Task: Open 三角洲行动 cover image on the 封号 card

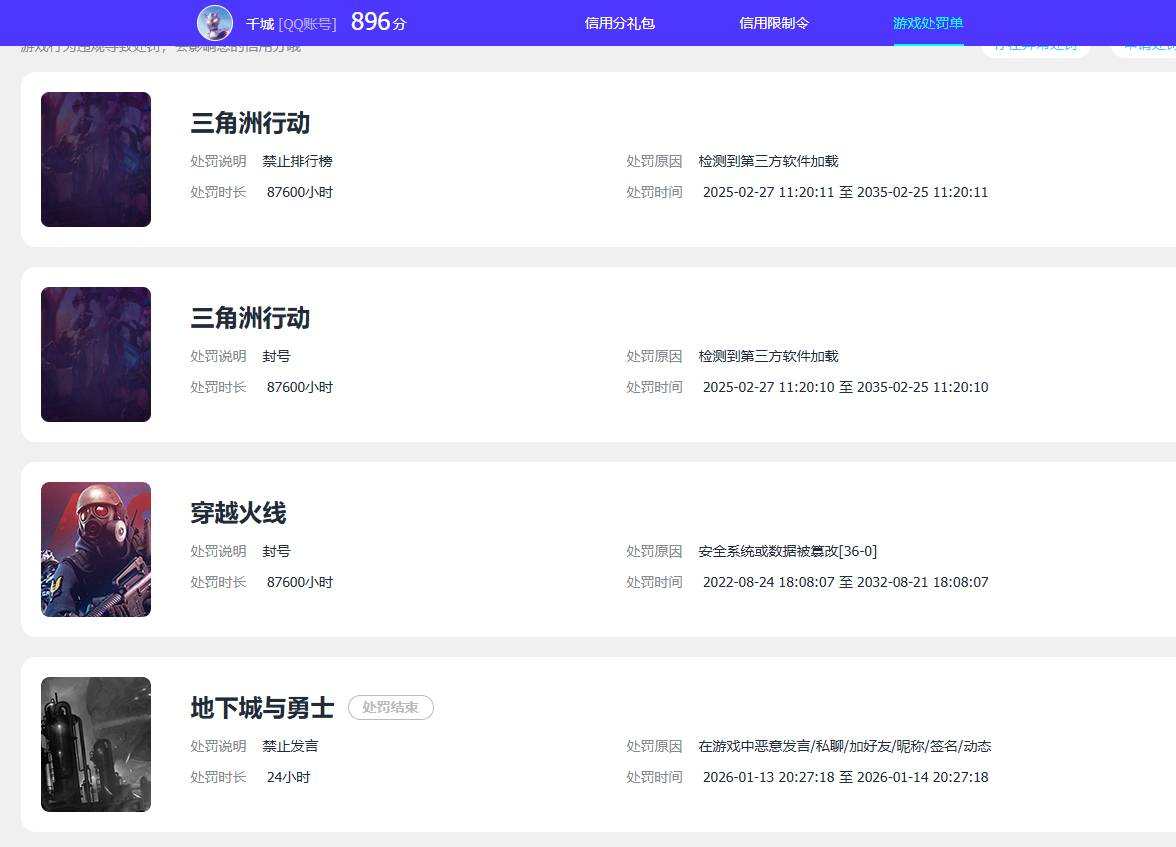Action: point(96,354)
